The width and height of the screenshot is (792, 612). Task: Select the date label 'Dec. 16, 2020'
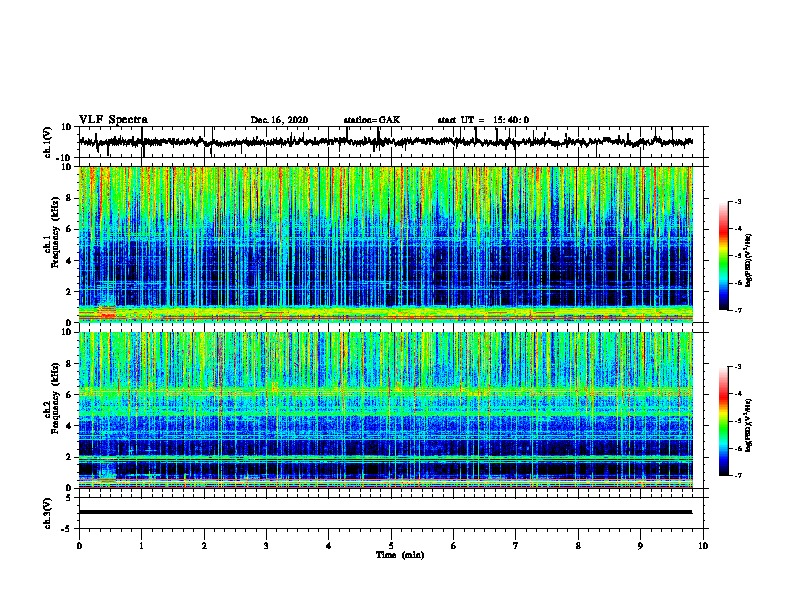[x=279, y=120]
